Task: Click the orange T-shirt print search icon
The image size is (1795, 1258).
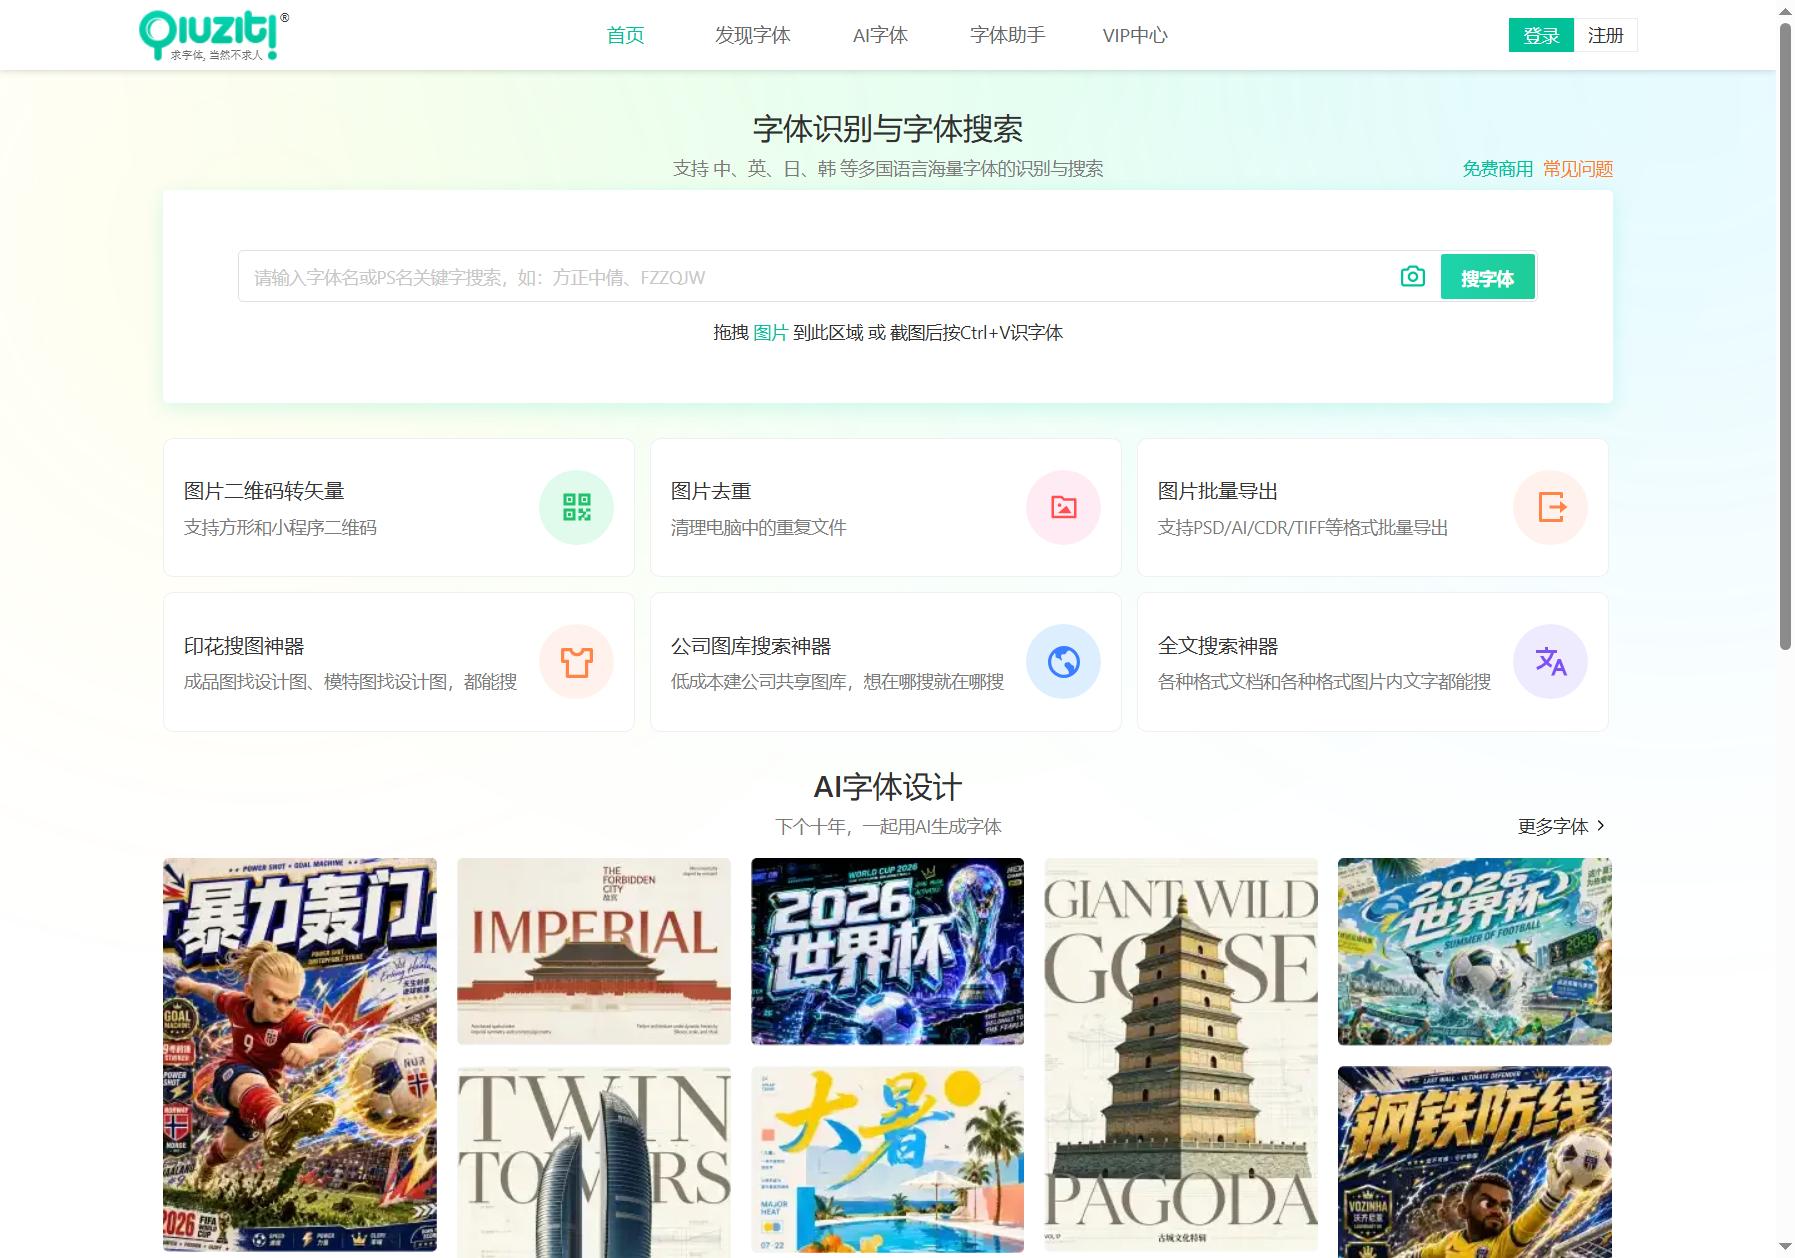Action: coord(576,661)
